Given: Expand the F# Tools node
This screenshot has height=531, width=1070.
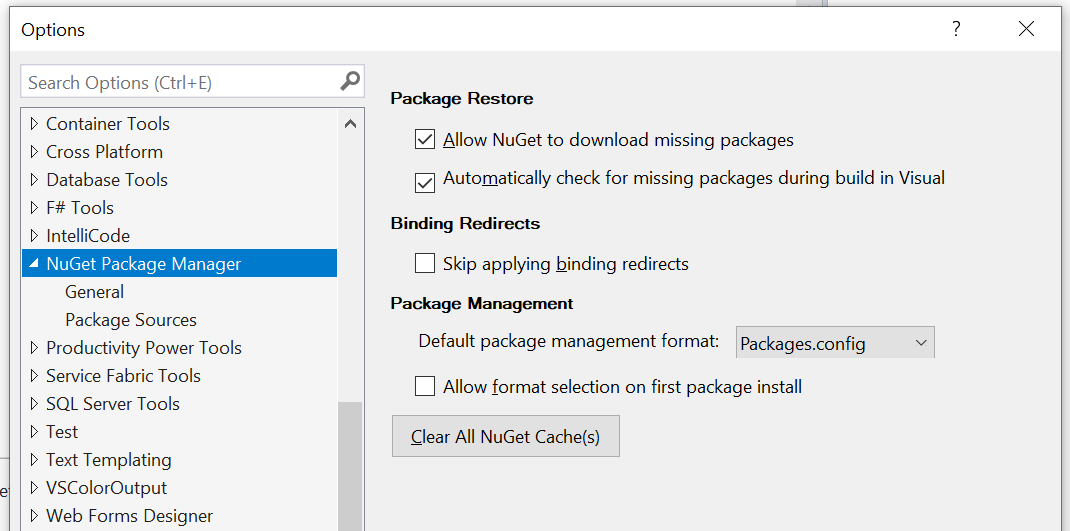Looking at the screenshot, I should (x=35, y=207).
